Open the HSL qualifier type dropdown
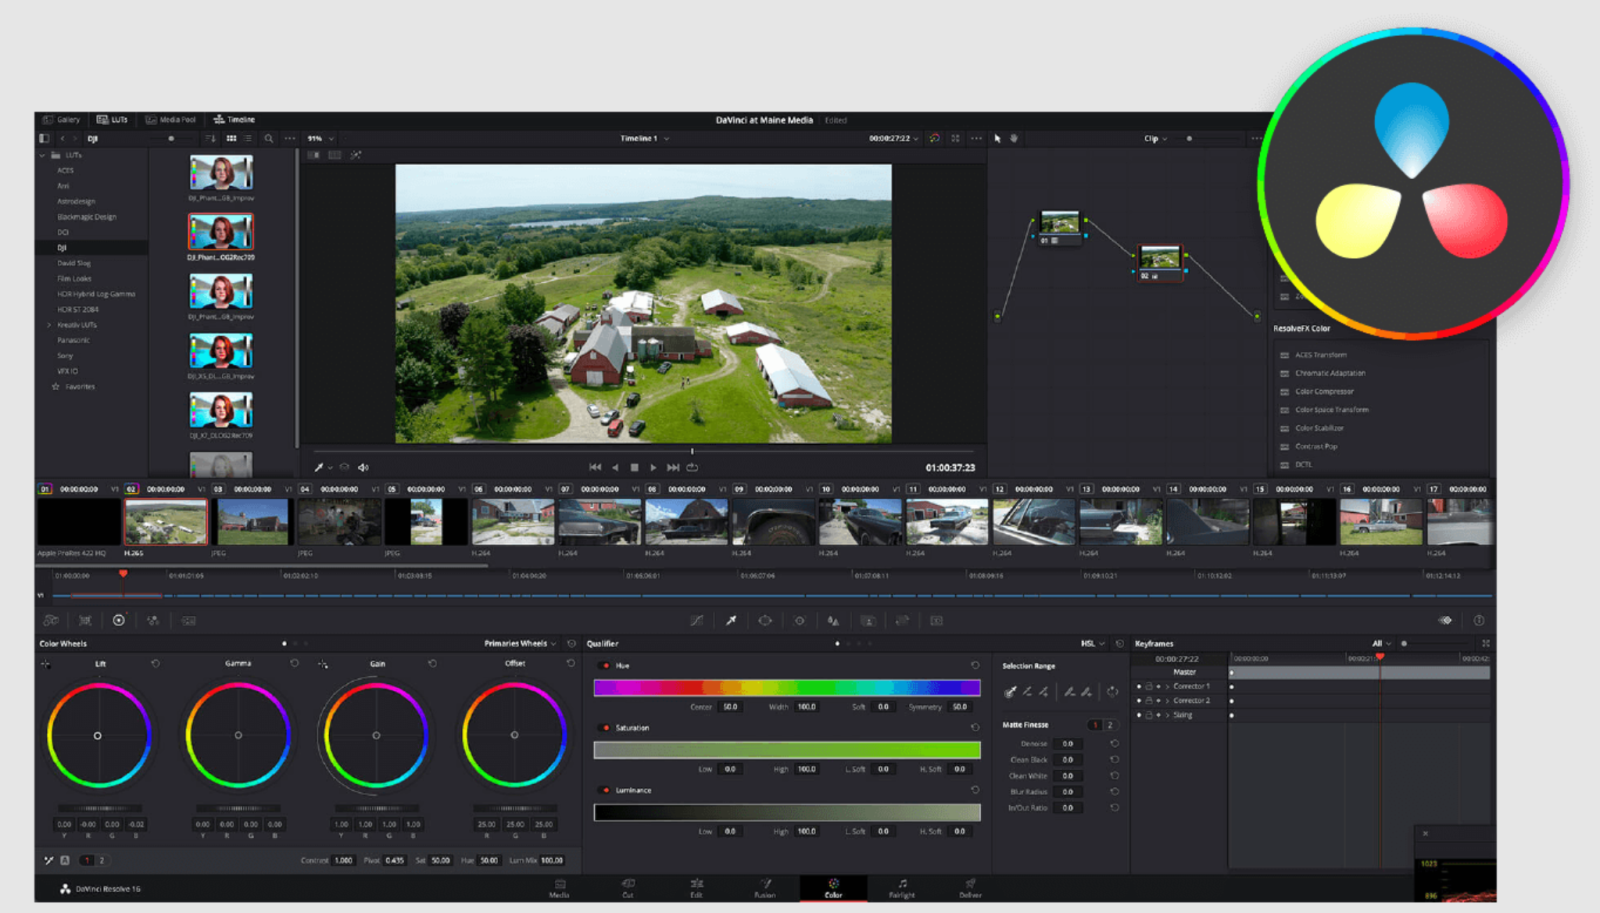 pos(1091,643)
